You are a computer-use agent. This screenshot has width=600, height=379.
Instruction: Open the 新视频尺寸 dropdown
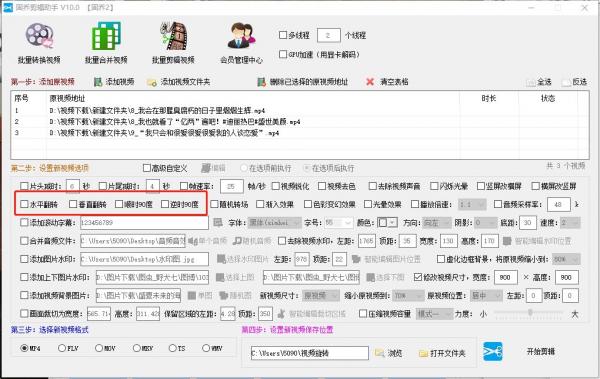(x=321, y=296)
